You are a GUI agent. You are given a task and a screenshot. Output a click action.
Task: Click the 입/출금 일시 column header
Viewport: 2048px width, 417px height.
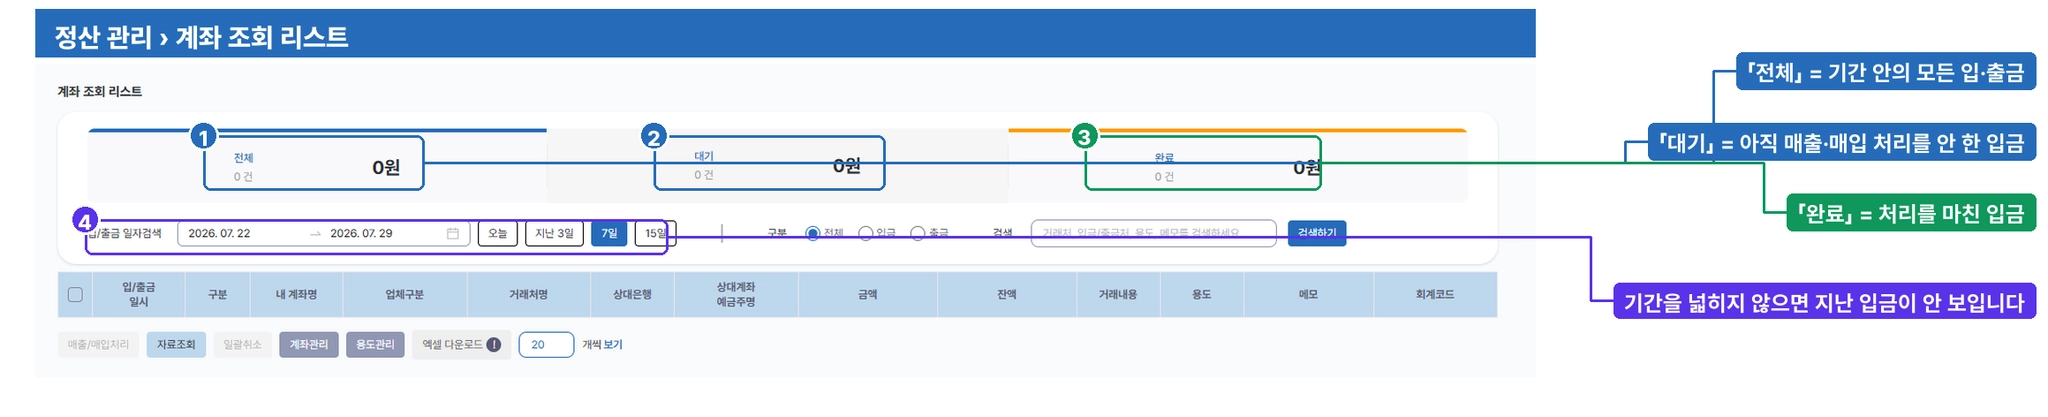pyautogui.click(x=139, y=295)
